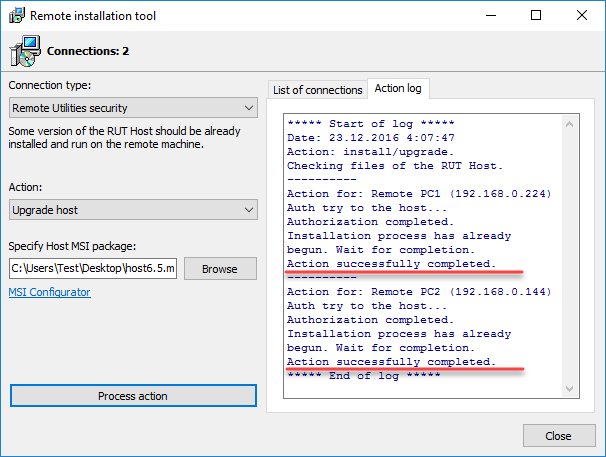
Task: Maximize the Remote installation tool window
Action: tap(536, 16)
